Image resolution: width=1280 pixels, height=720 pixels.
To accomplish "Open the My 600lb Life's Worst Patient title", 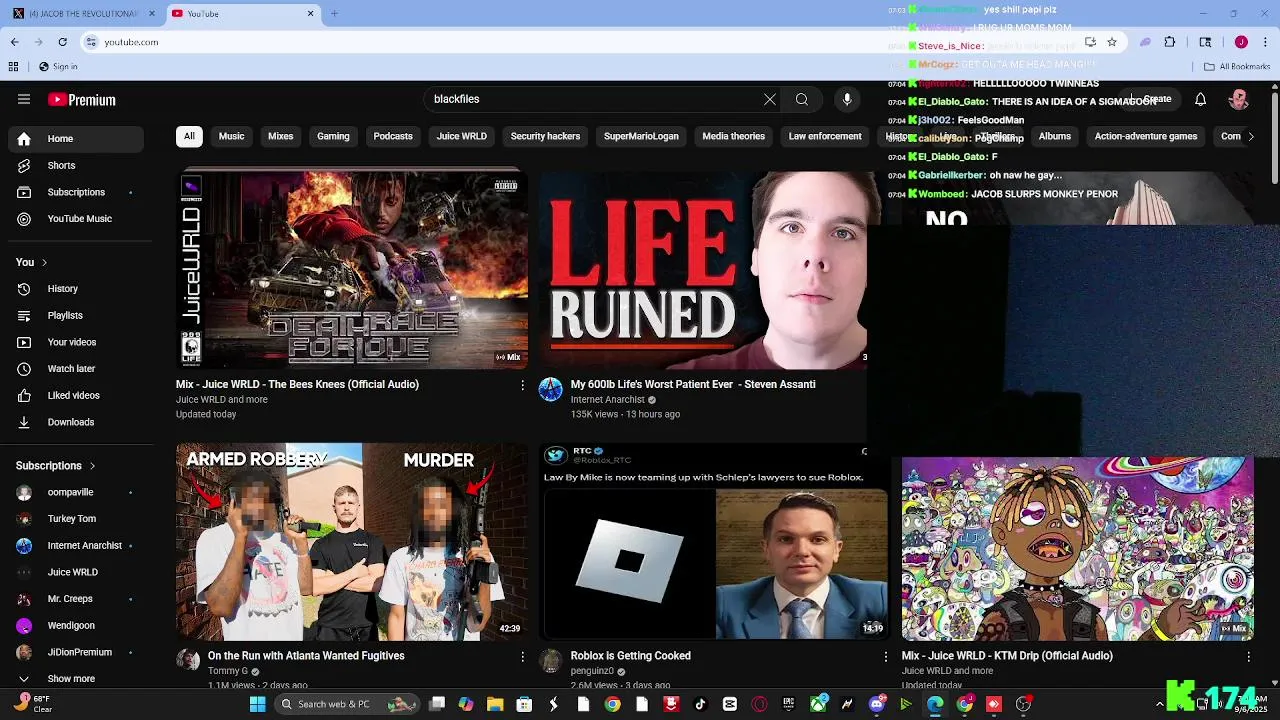I will click(x=693, y=384).
